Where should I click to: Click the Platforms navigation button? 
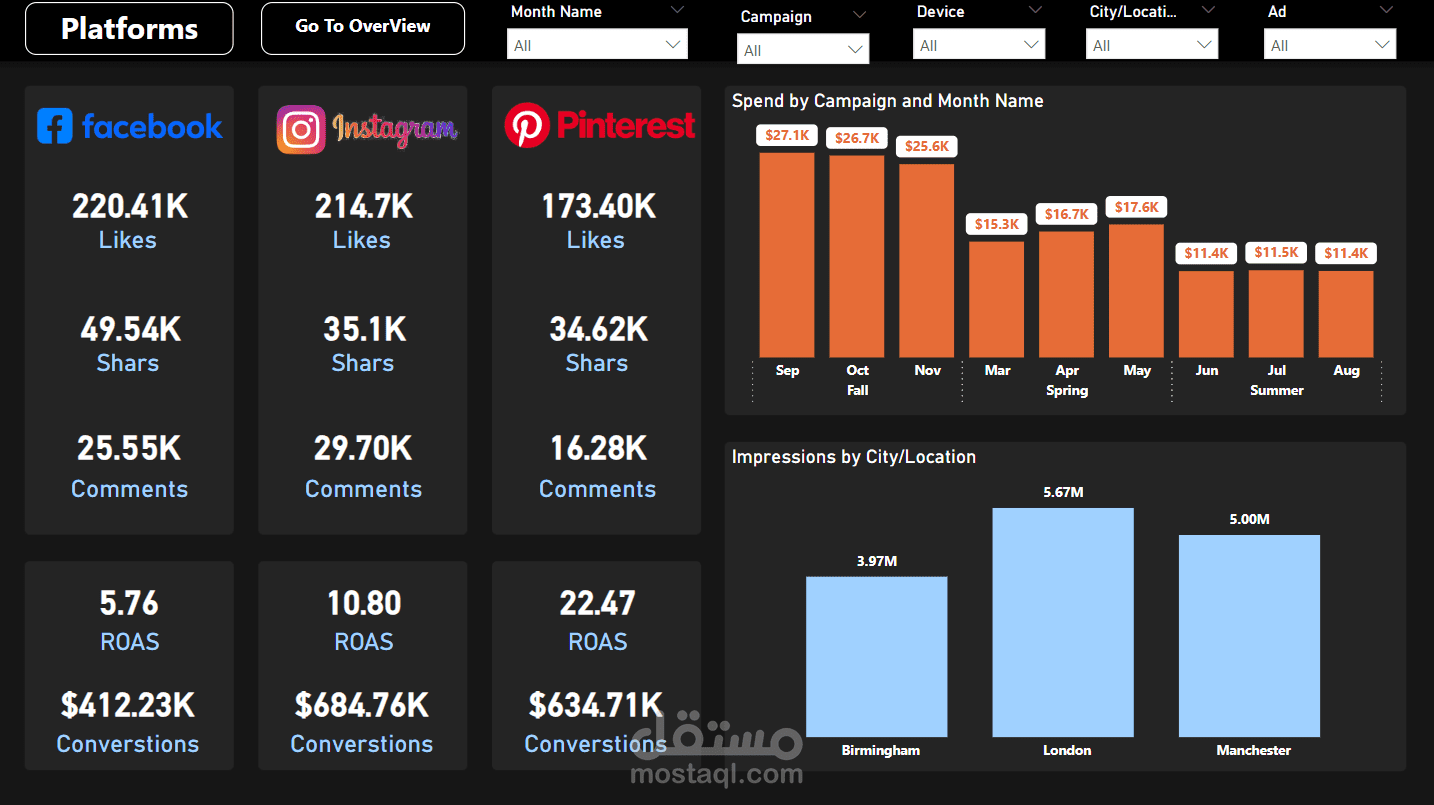(128, 28)
